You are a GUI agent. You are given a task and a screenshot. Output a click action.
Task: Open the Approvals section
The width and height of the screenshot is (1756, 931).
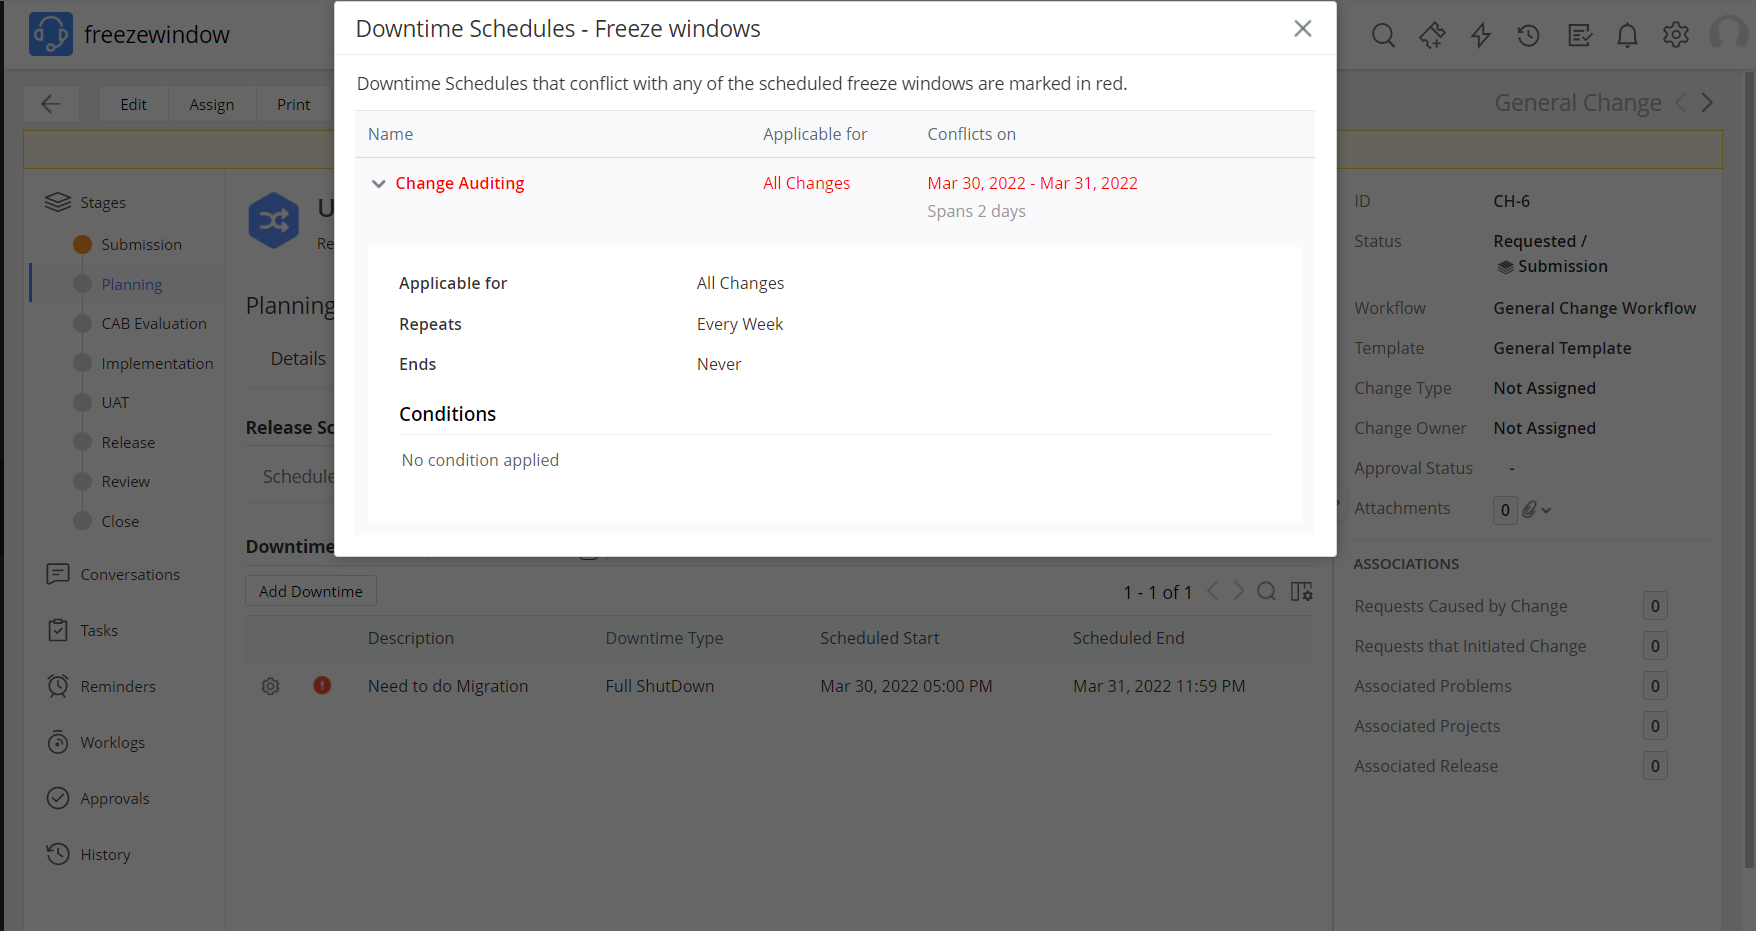tap(115, 798)
